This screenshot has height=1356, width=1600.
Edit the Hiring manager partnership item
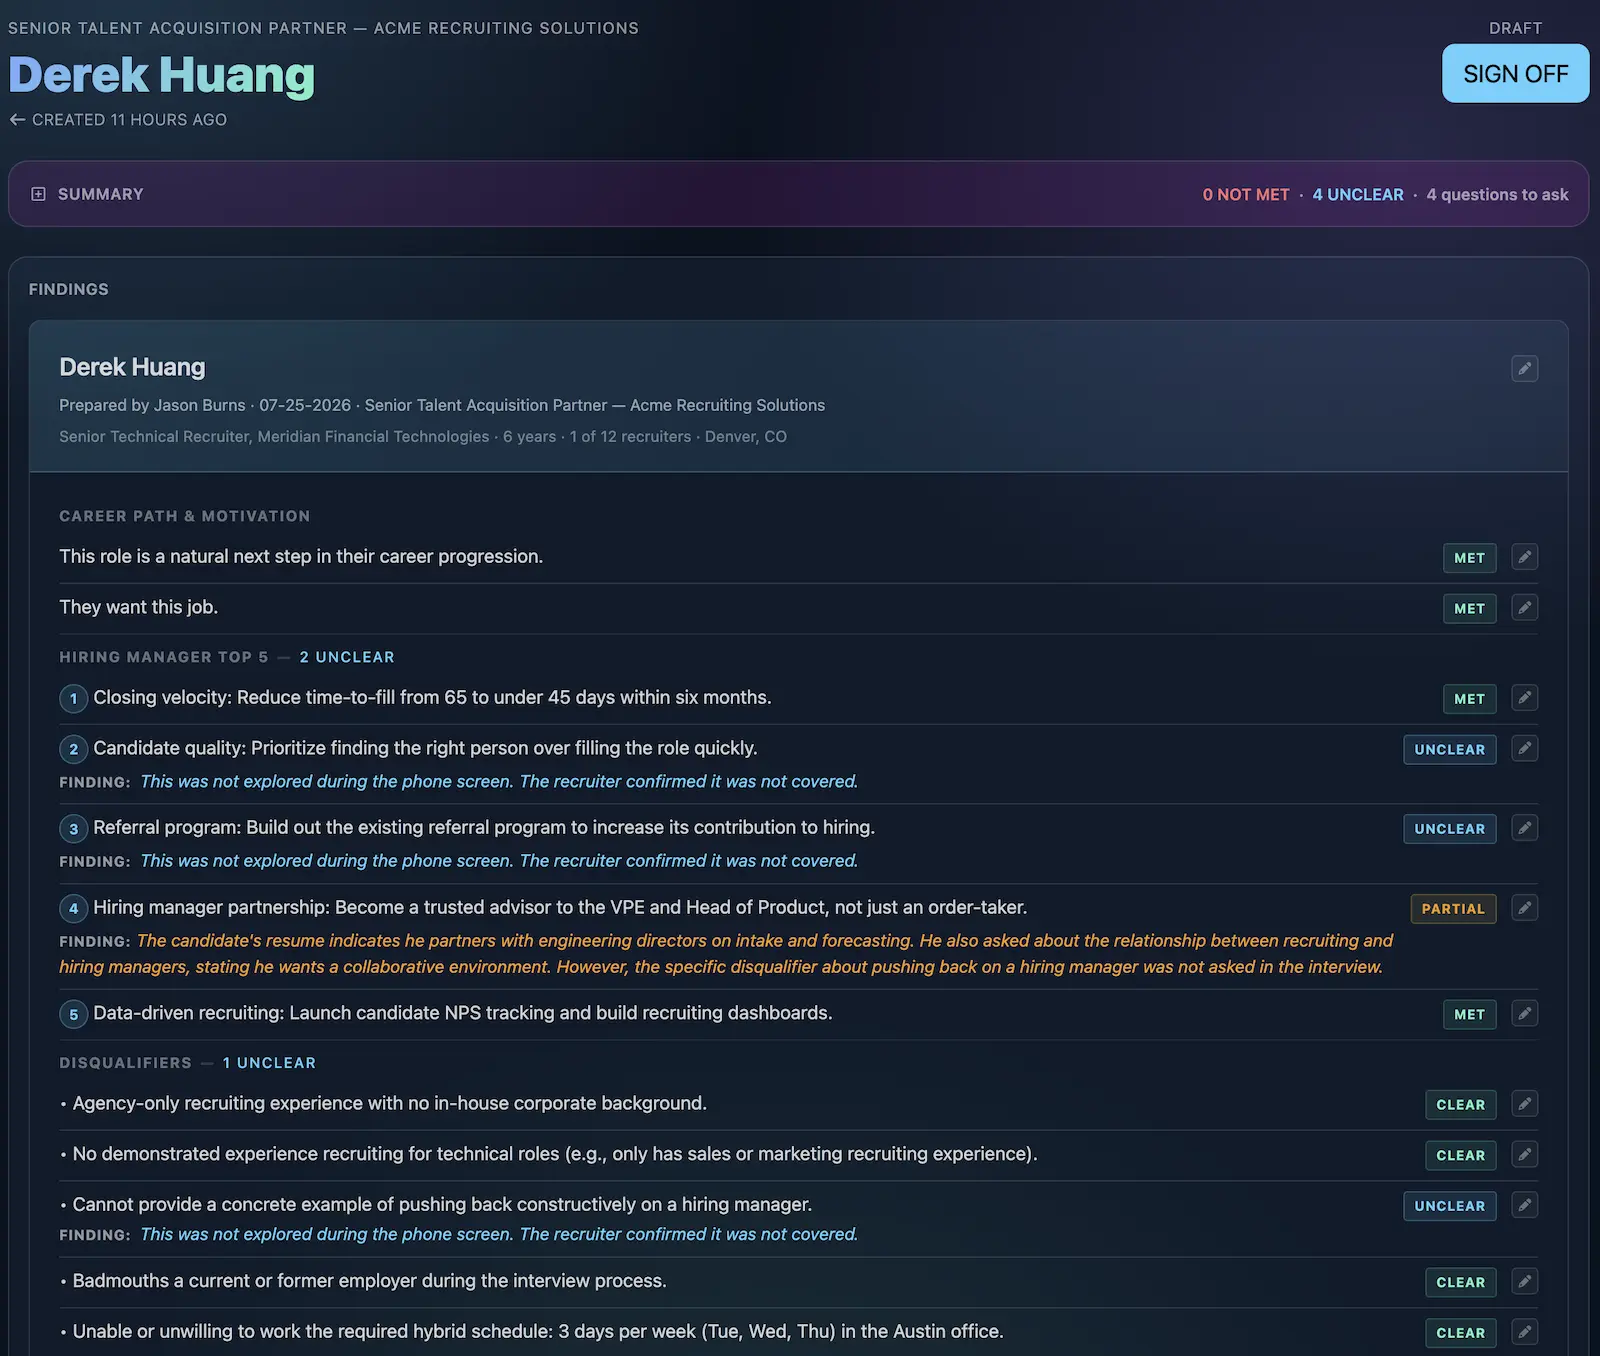point(1524,908)
